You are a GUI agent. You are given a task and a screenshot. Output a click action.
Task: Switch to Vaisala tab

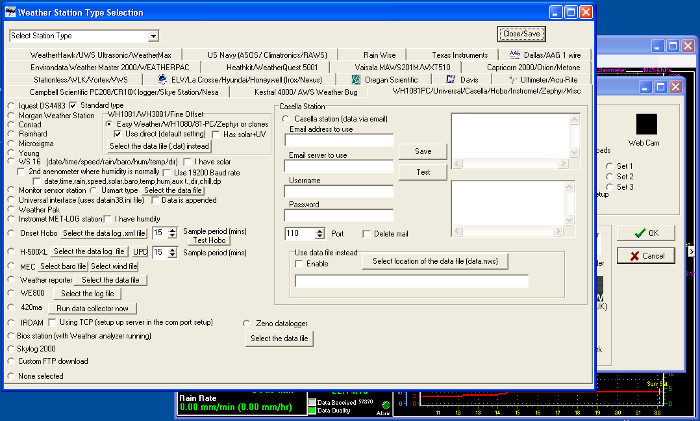point(402,67)
